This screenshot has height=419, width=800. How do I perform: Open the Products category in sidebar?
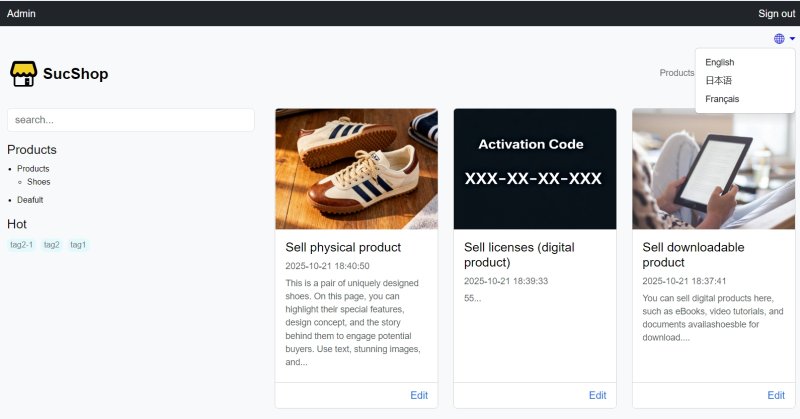tap(33, 169)
